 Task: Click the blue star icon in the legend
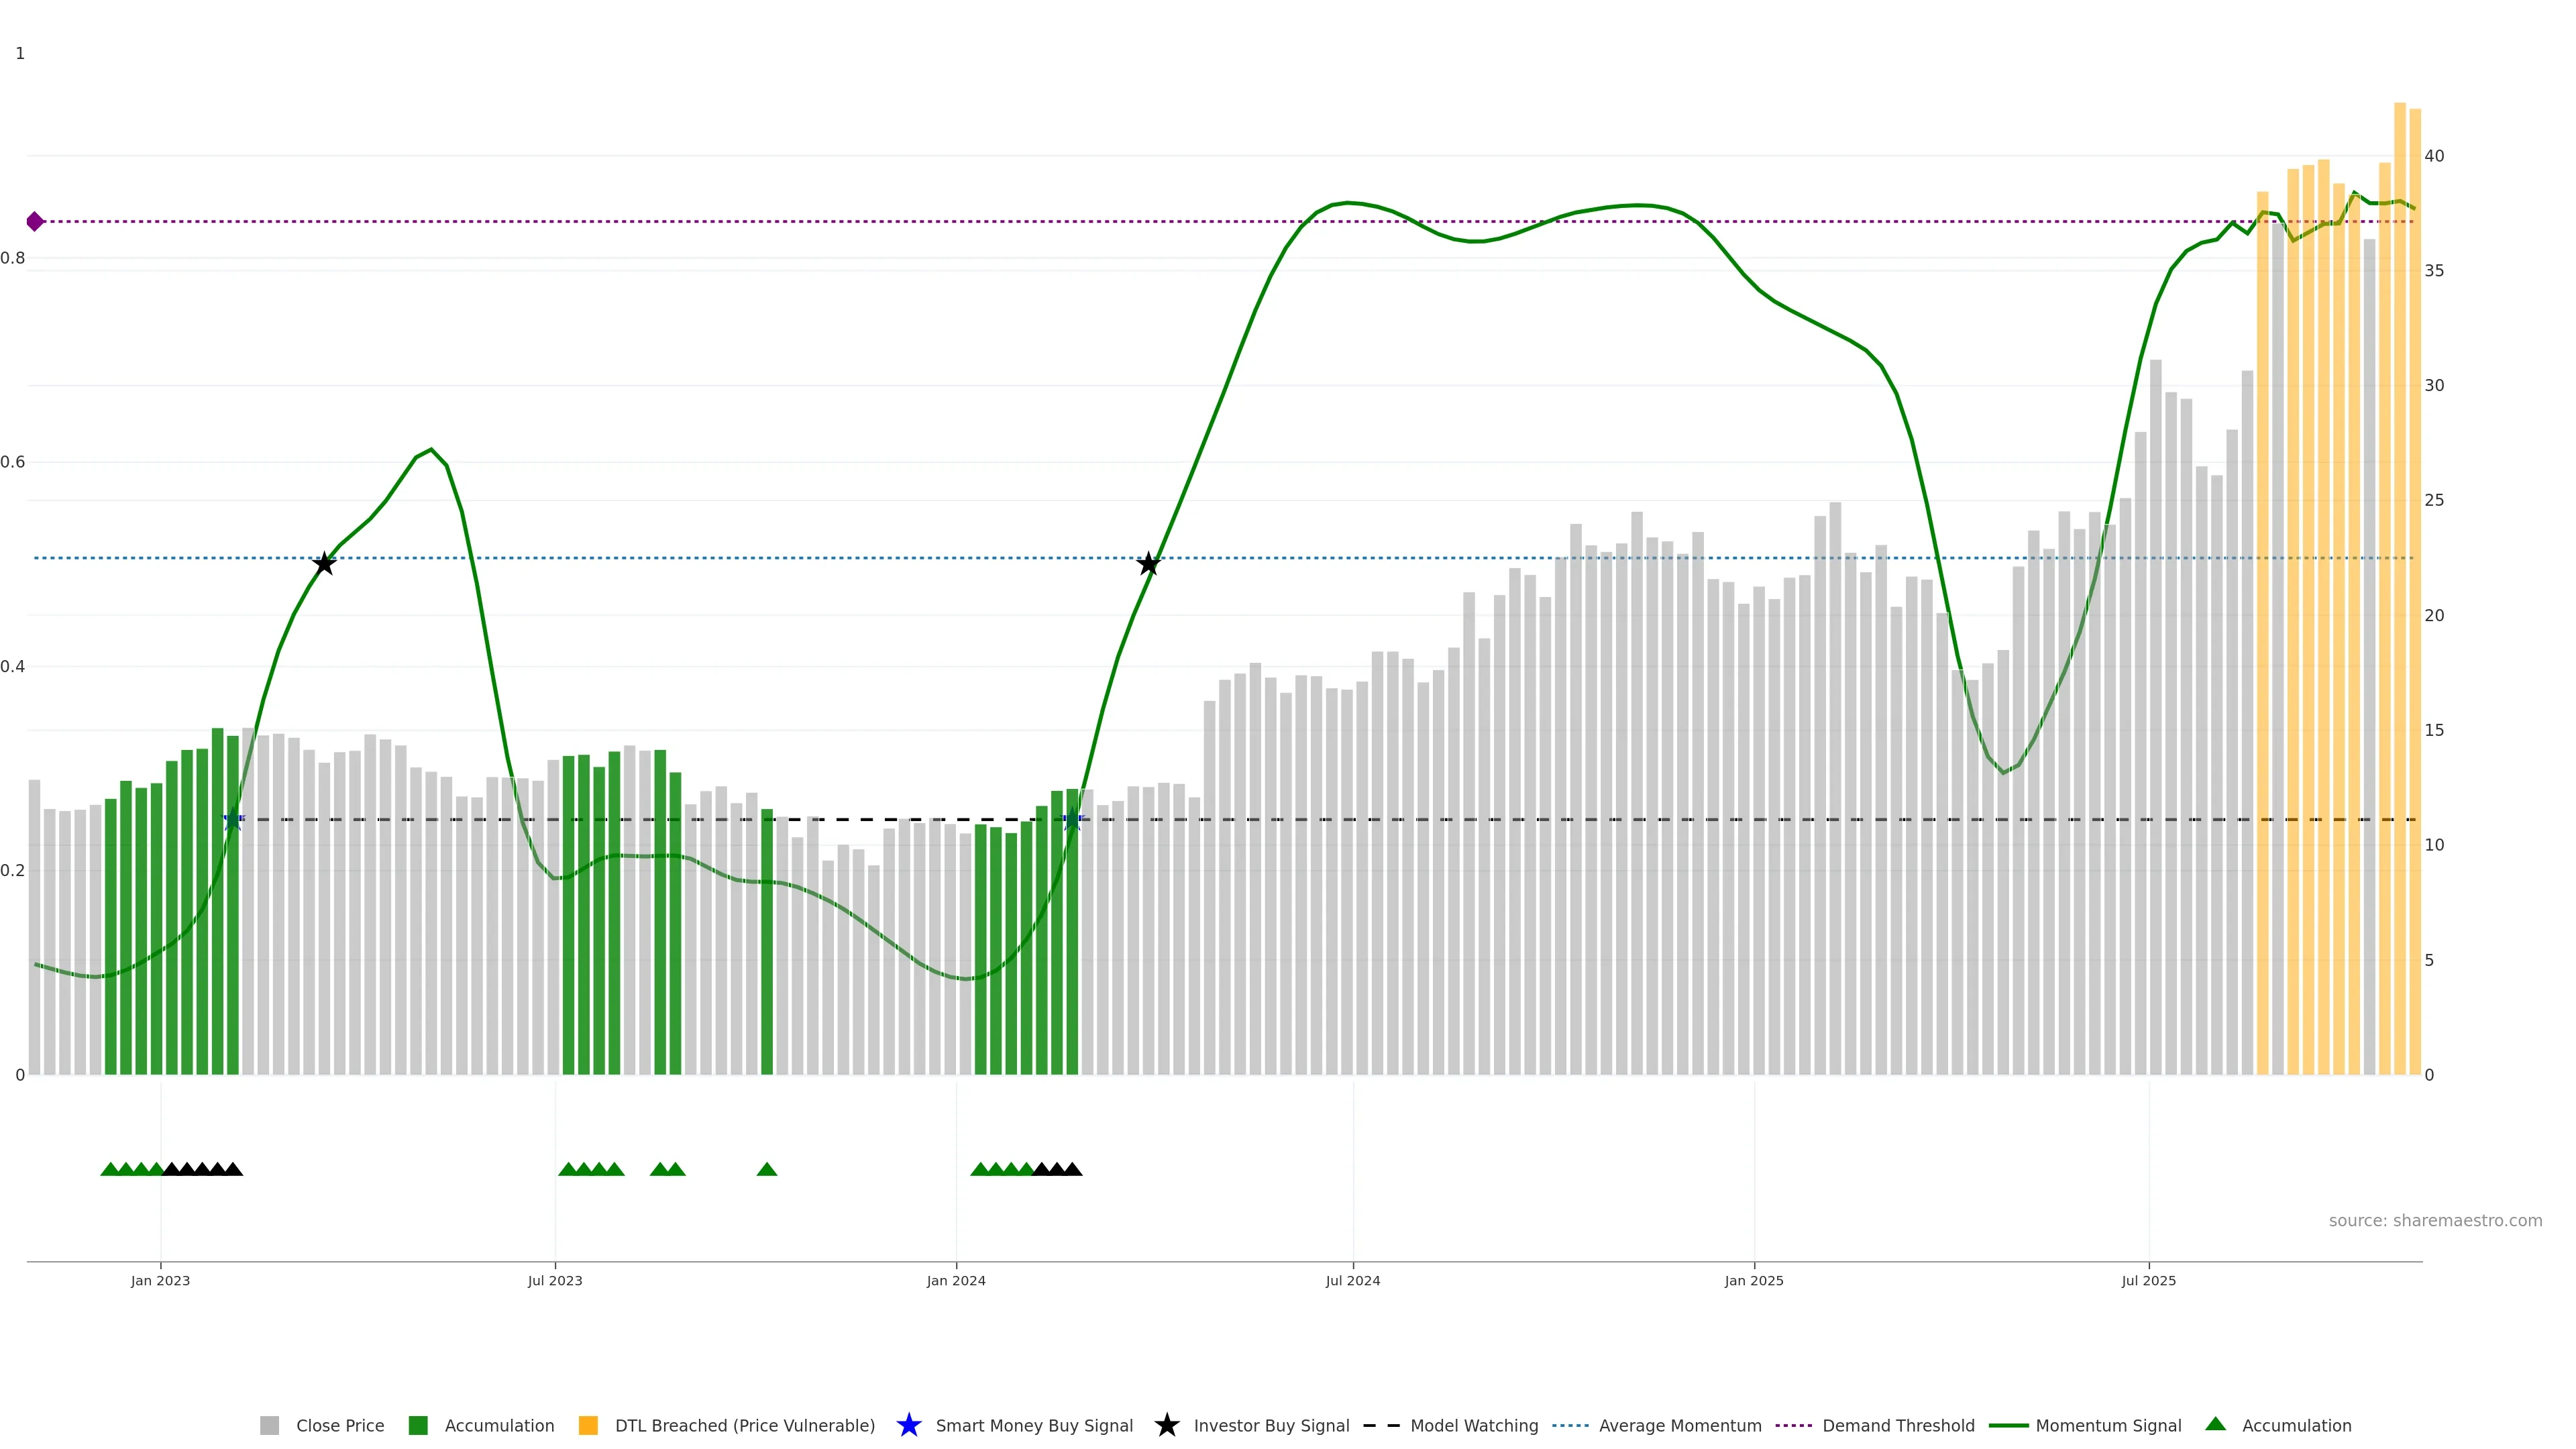(909, 1425)
